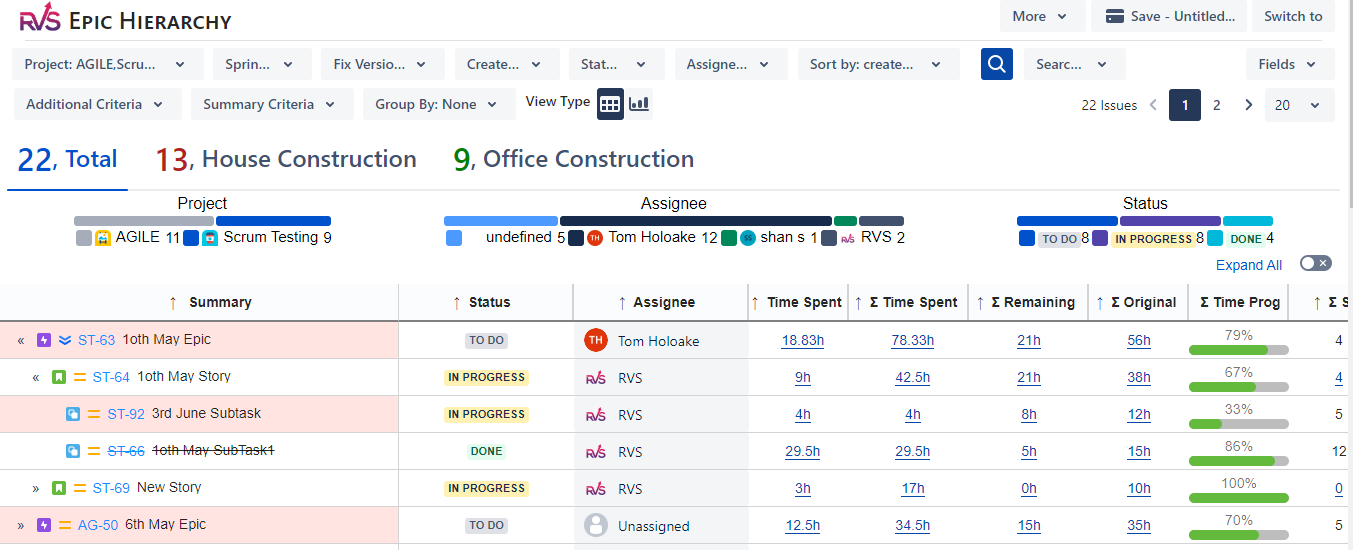Open the ST-92 issue link

(x=126, y=414)
